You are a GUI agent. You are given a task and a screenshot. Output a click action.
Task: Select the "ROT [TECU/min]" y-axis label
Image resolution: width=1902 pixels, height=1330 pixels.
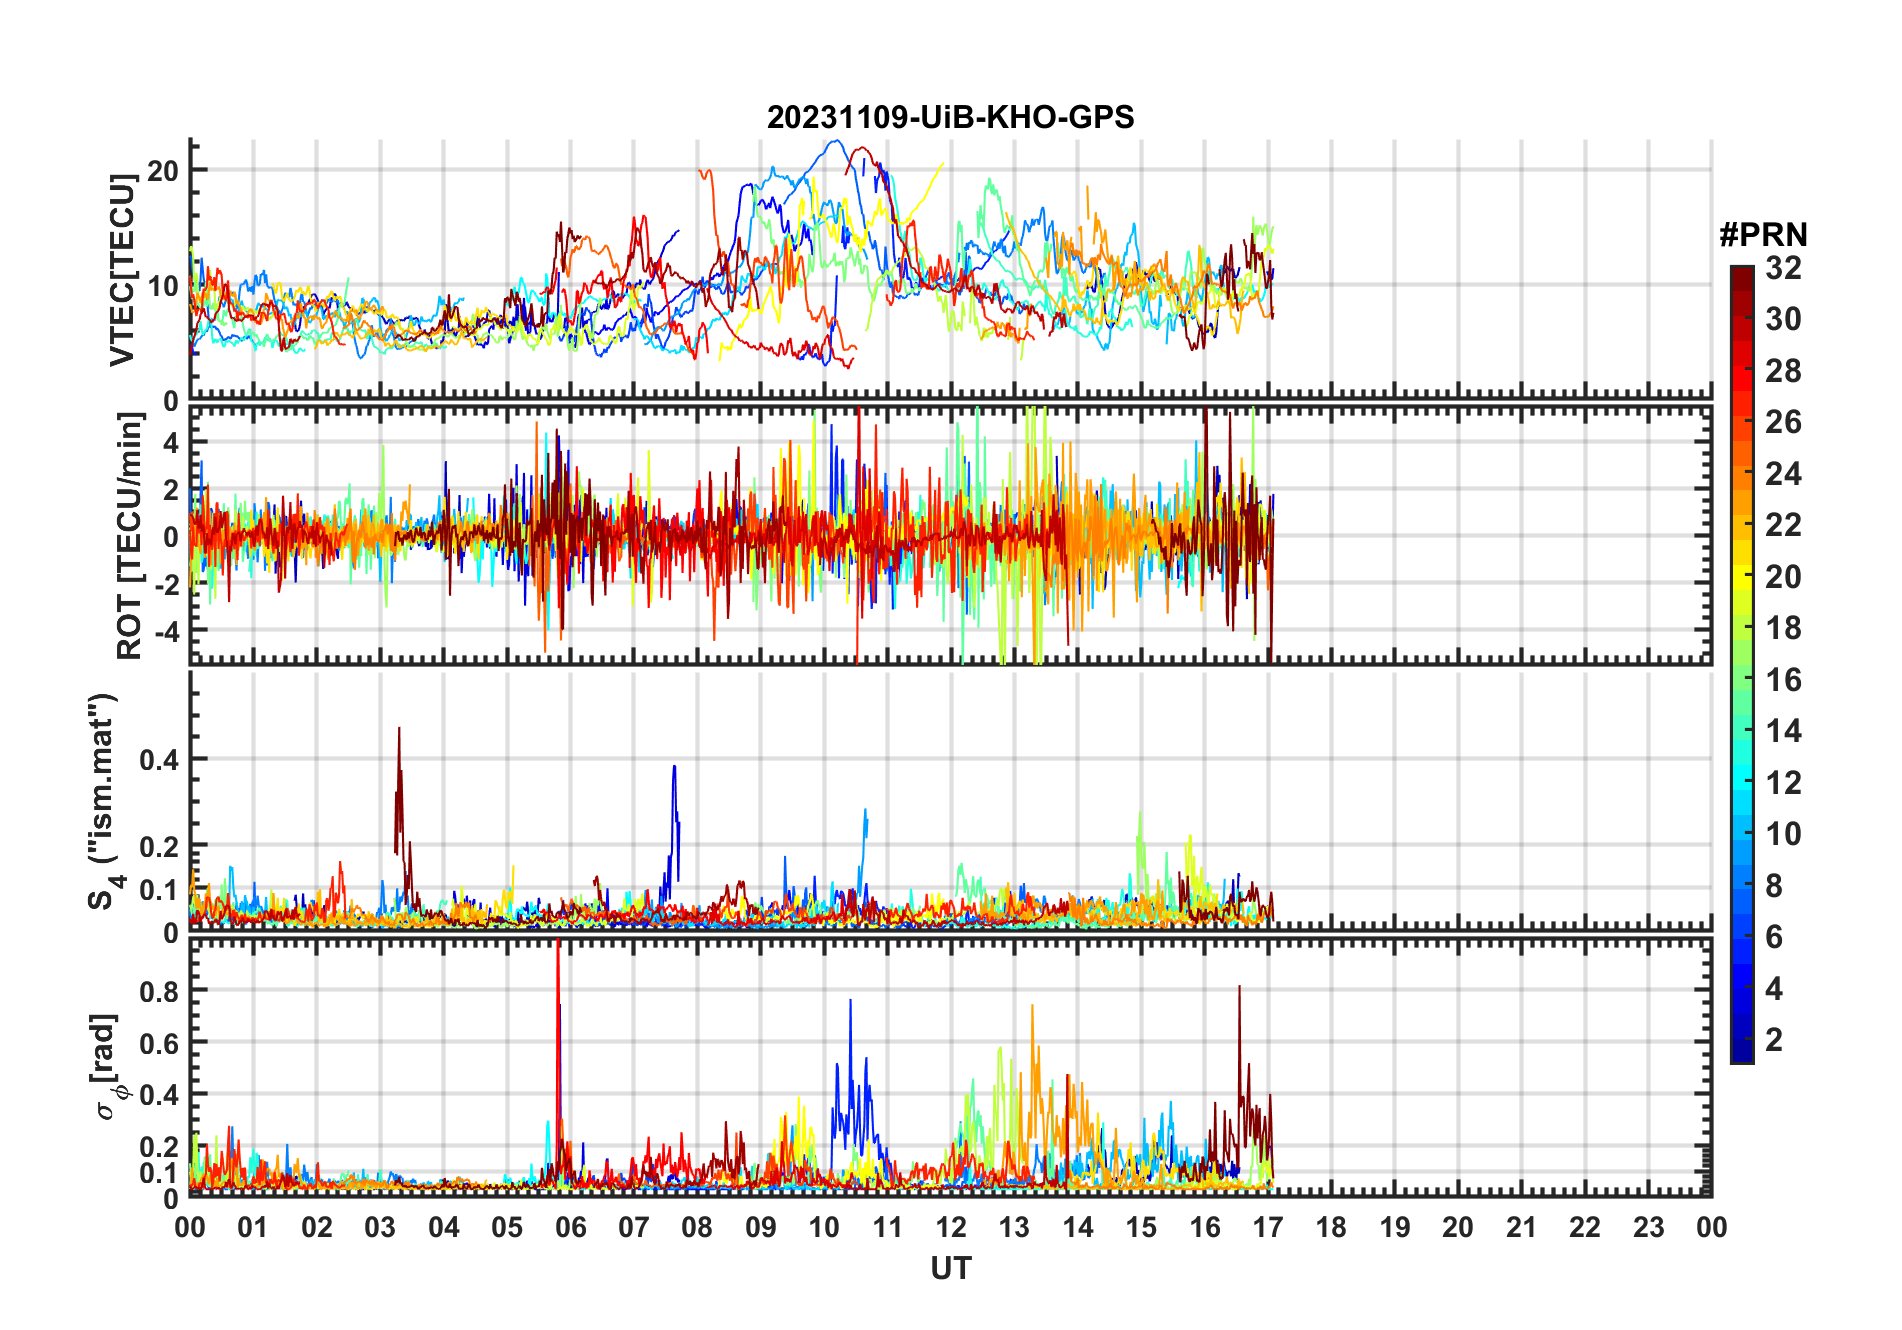pyautogui.click(x=130, y=536)
